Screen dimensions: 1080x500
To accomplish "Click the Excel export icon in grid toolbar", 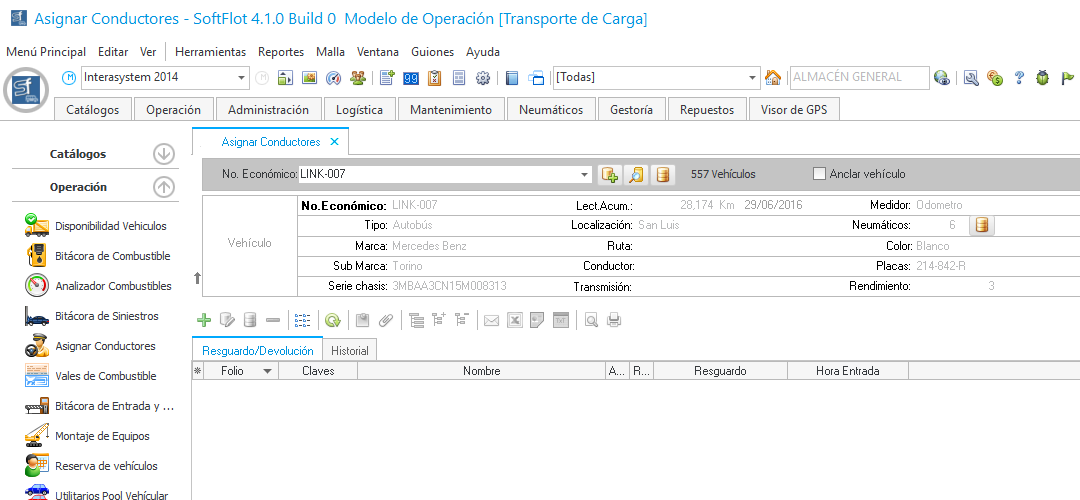I will [514, 320].
